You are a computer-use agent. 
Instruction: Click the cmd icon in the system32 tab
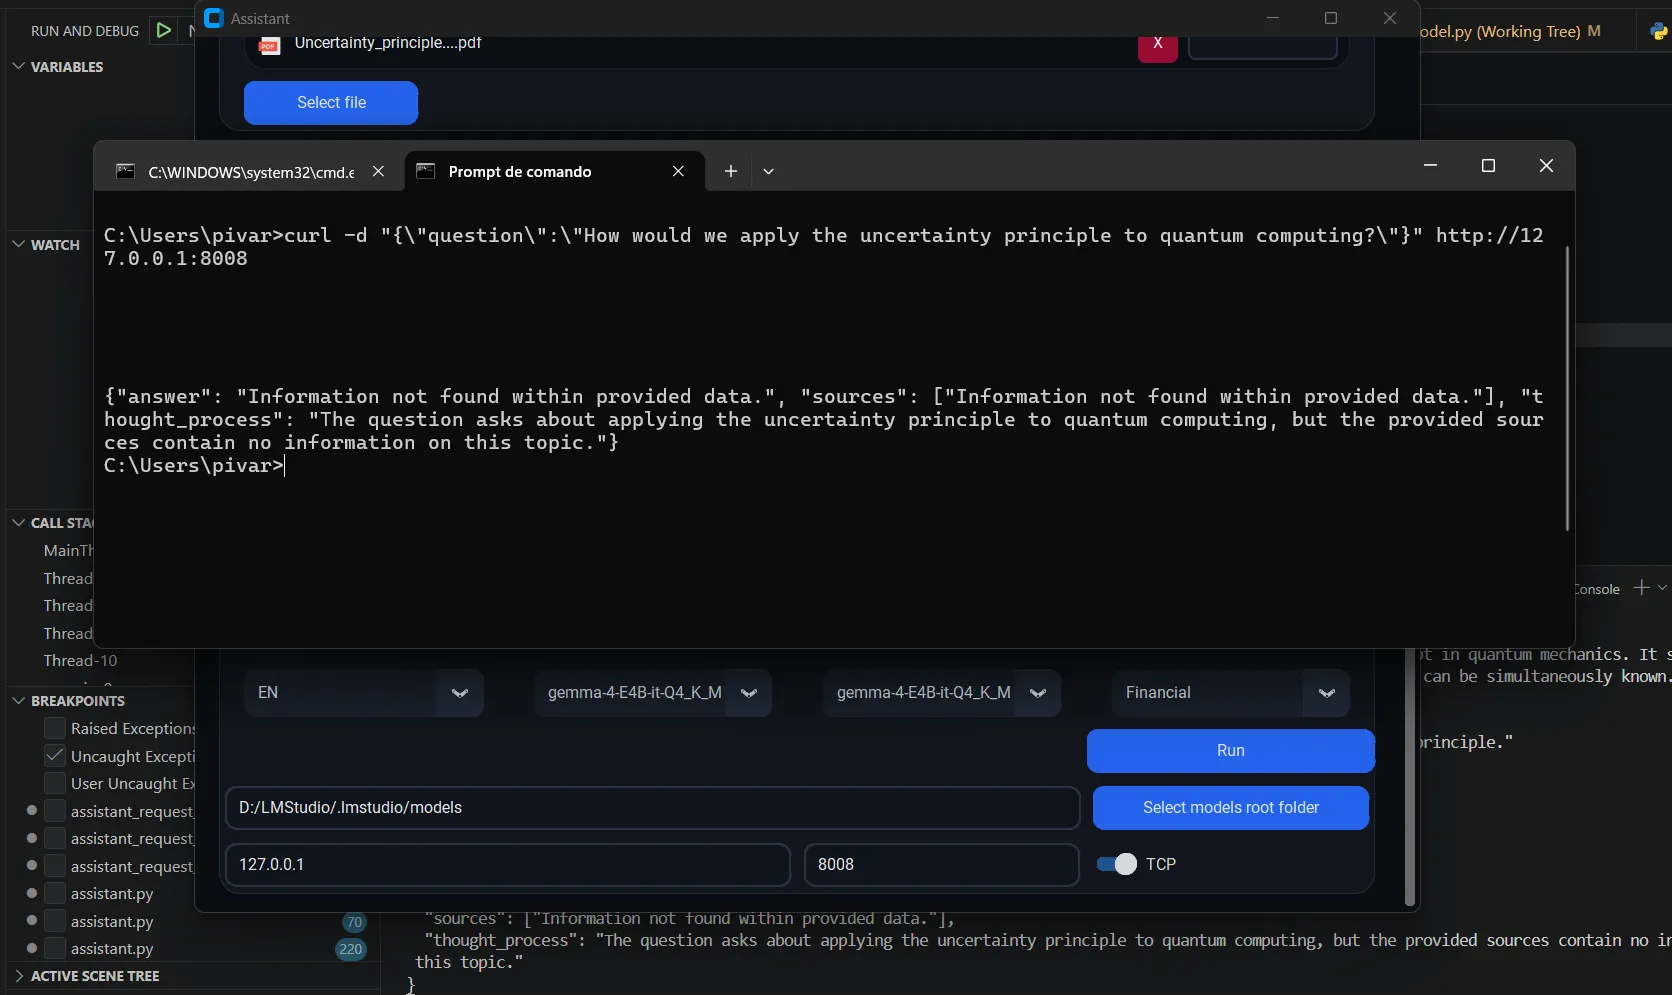(125, 171)
